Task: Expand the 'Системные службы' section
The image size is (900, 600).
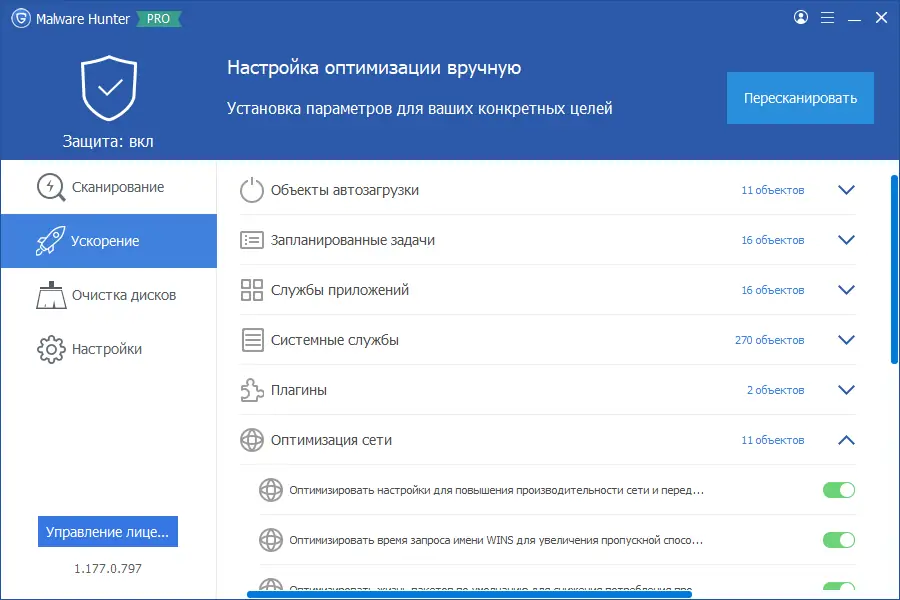Action: click(x=846, y=340)
